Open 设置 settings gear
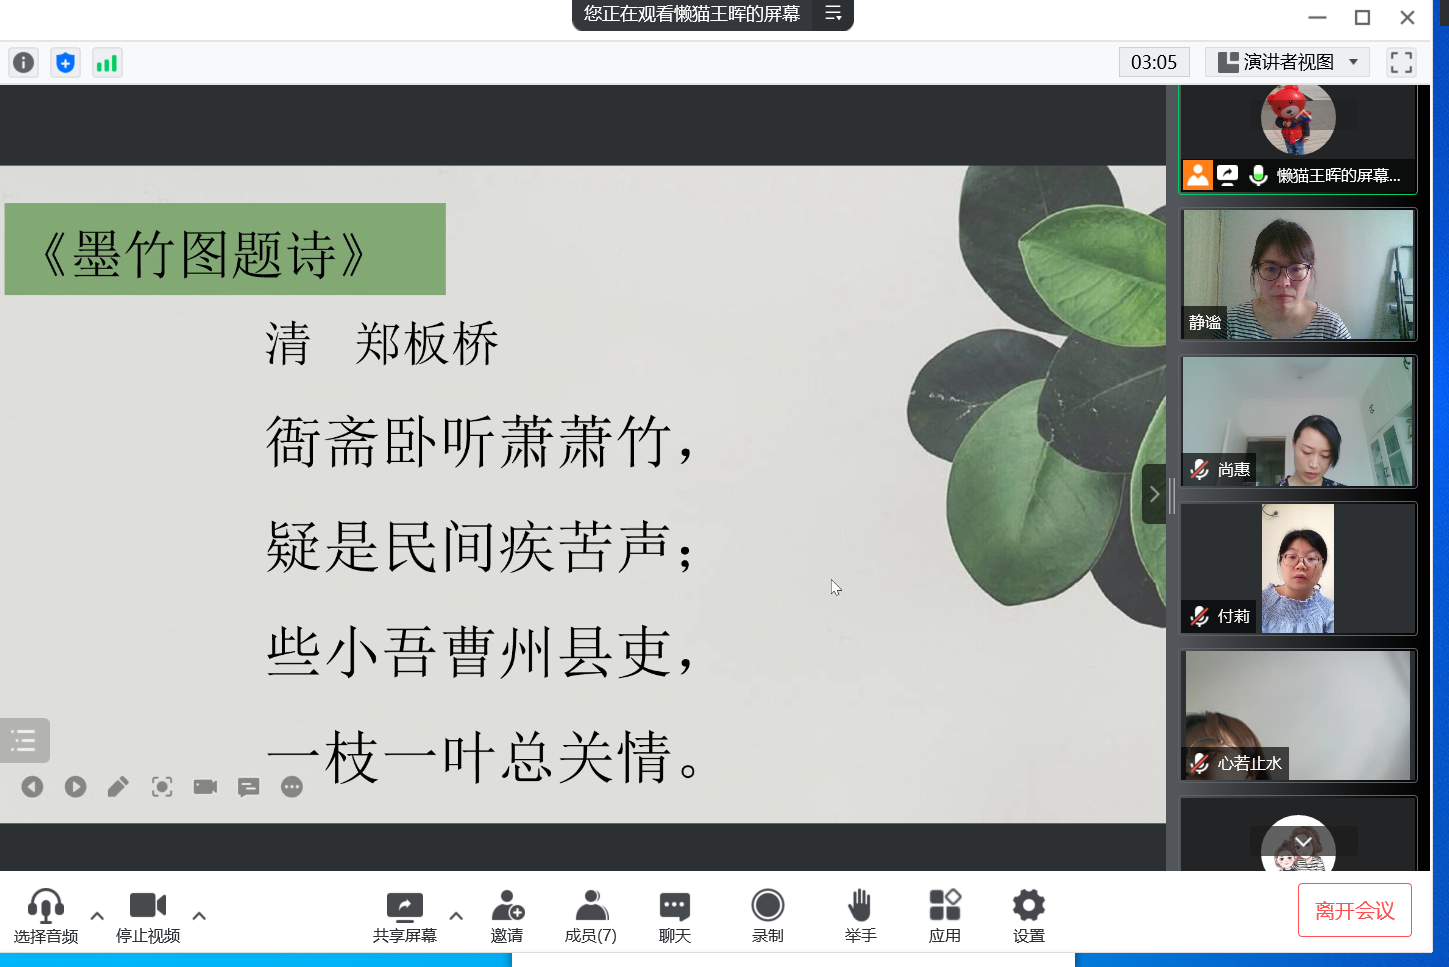The image size is (1449, 967). [1029, 916]
